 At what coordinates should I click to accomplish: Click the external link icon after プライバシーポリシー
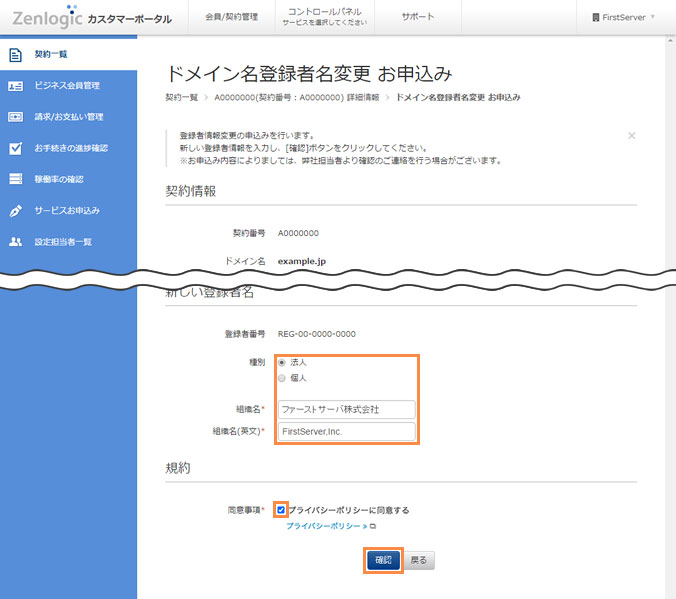click(373, 526)
